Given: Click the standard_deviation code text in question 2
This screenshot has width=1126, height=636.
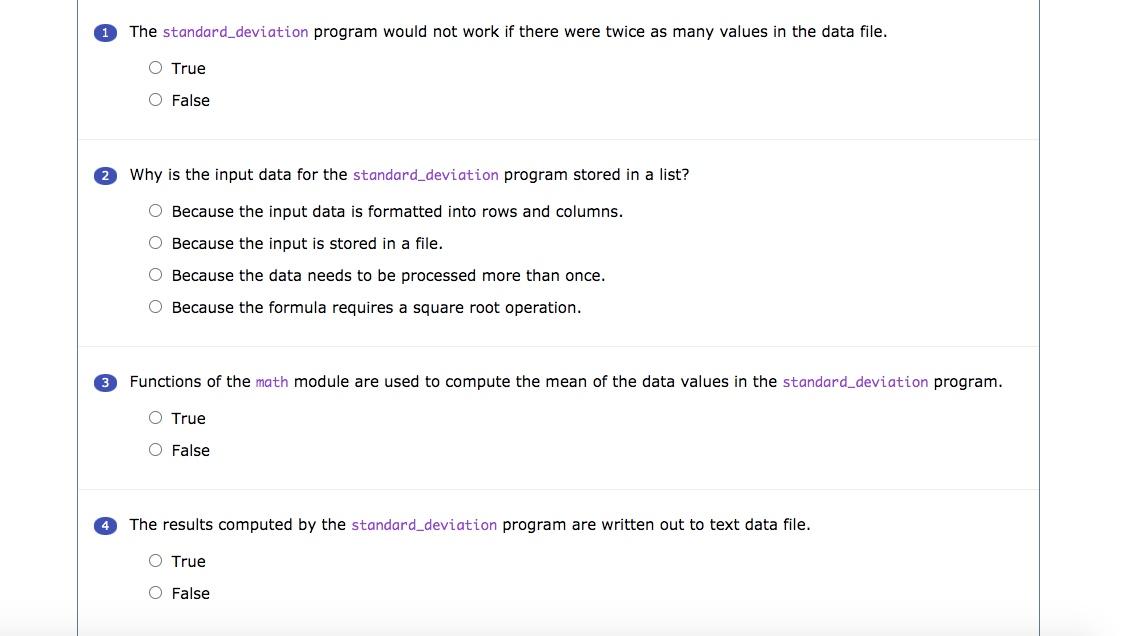Looking at the screenshot, I should (425, 175).
